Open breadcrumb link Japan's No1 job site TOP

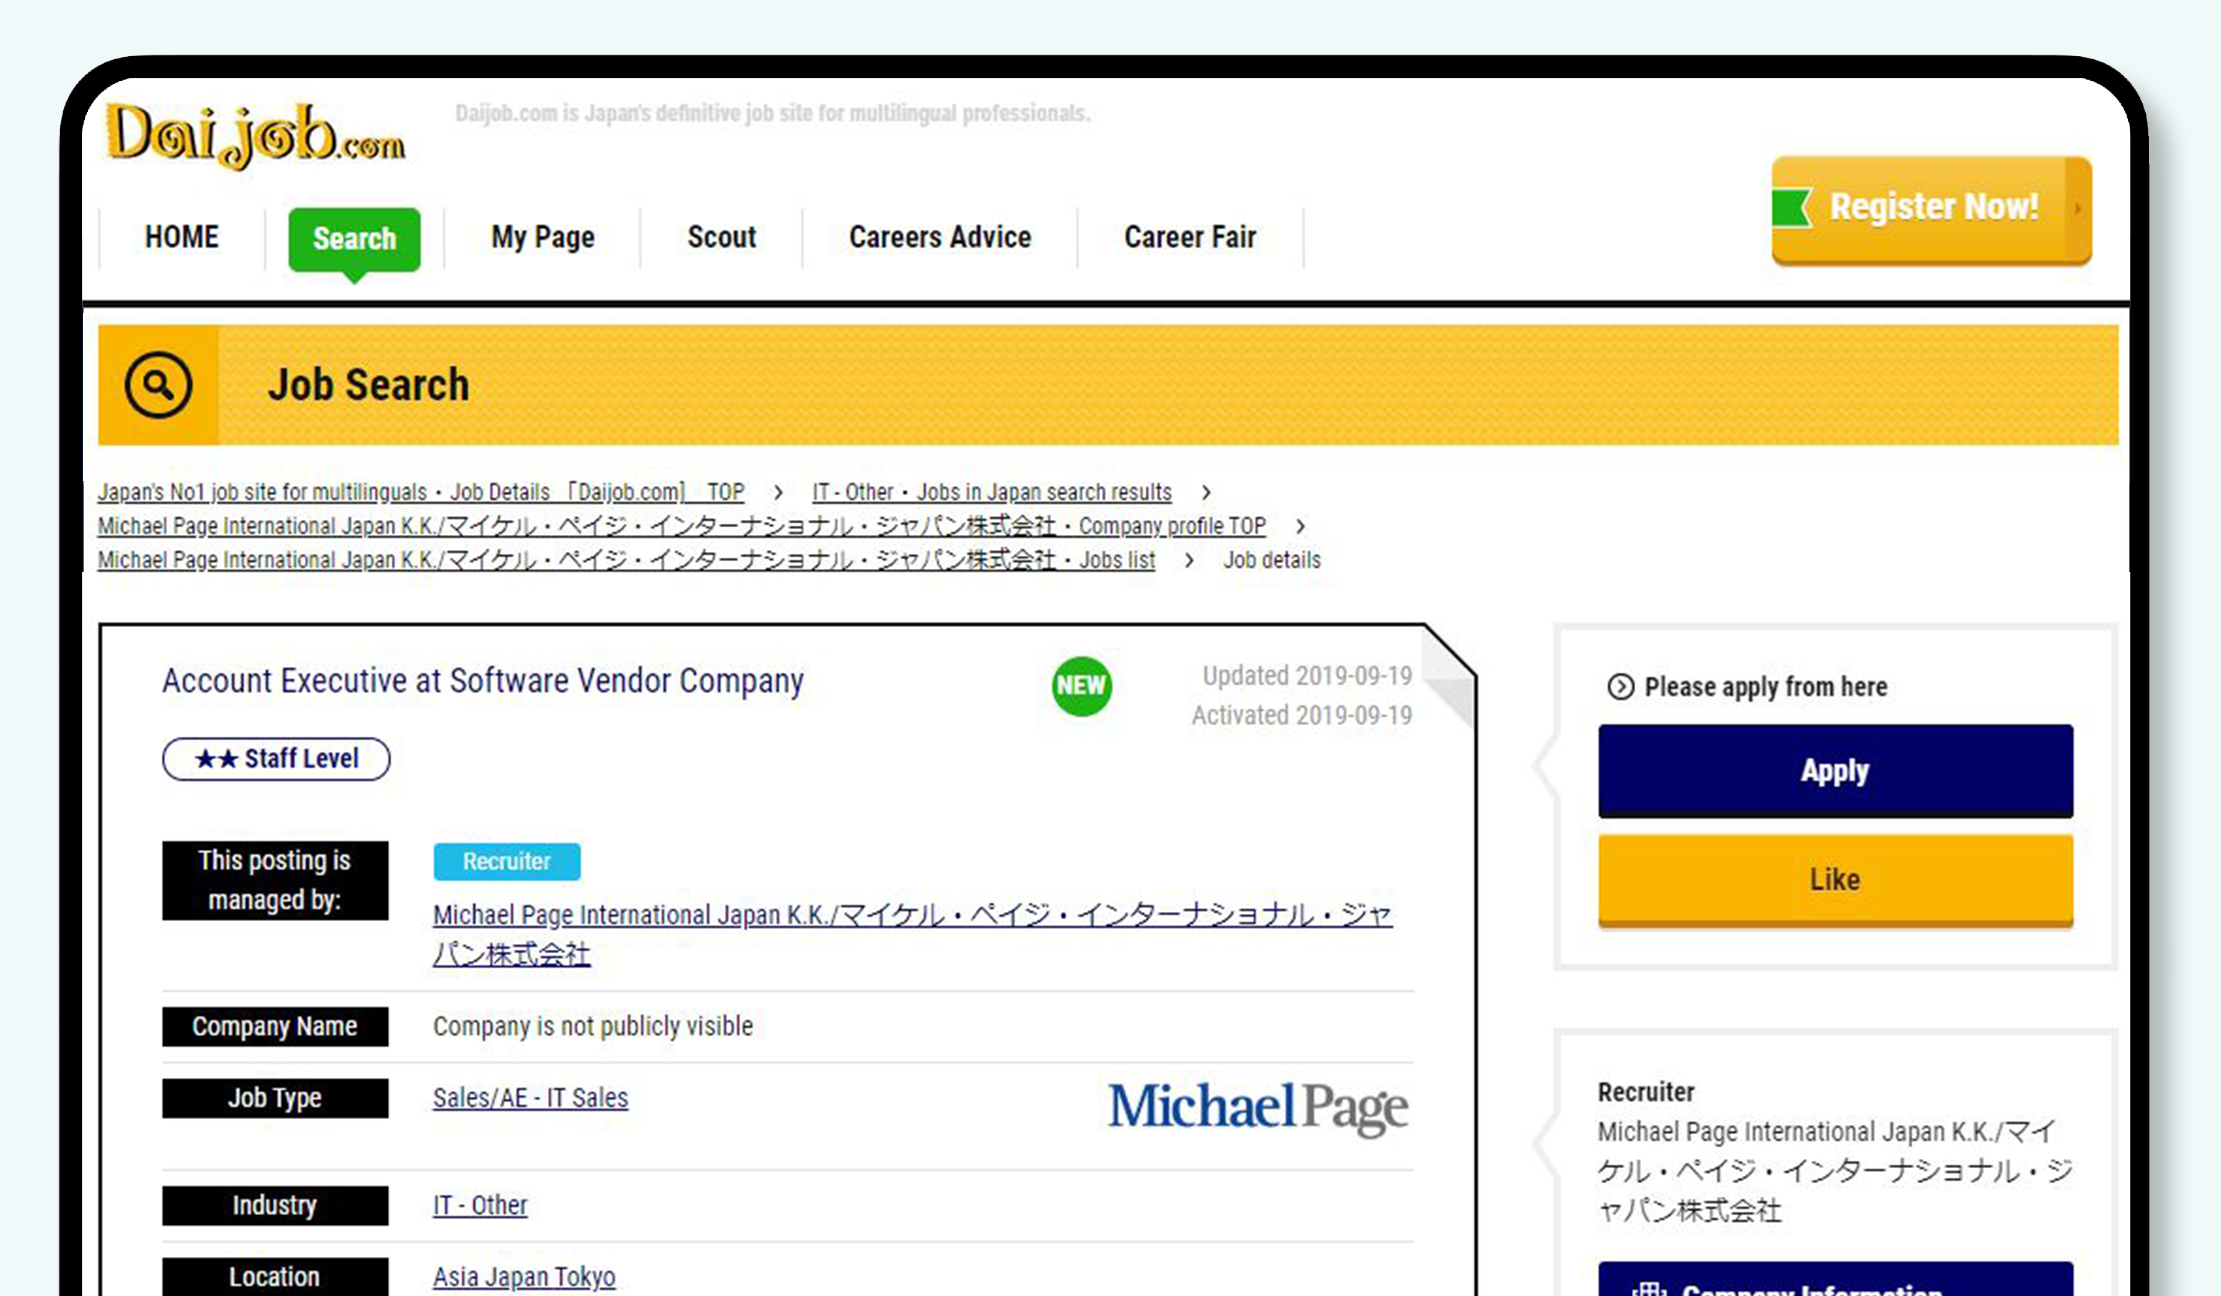pos(421,492)
